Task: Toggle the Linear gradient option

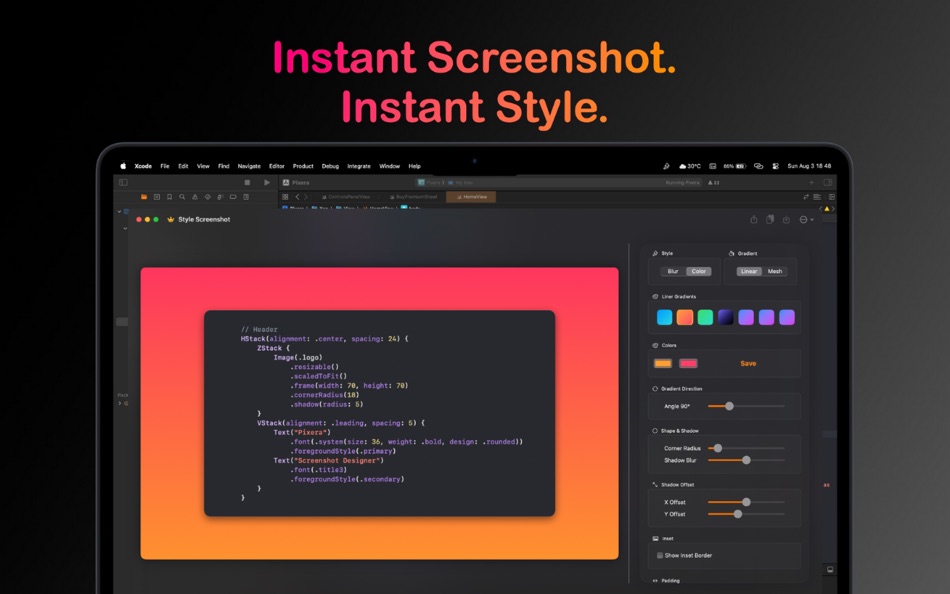Action: 748,271
